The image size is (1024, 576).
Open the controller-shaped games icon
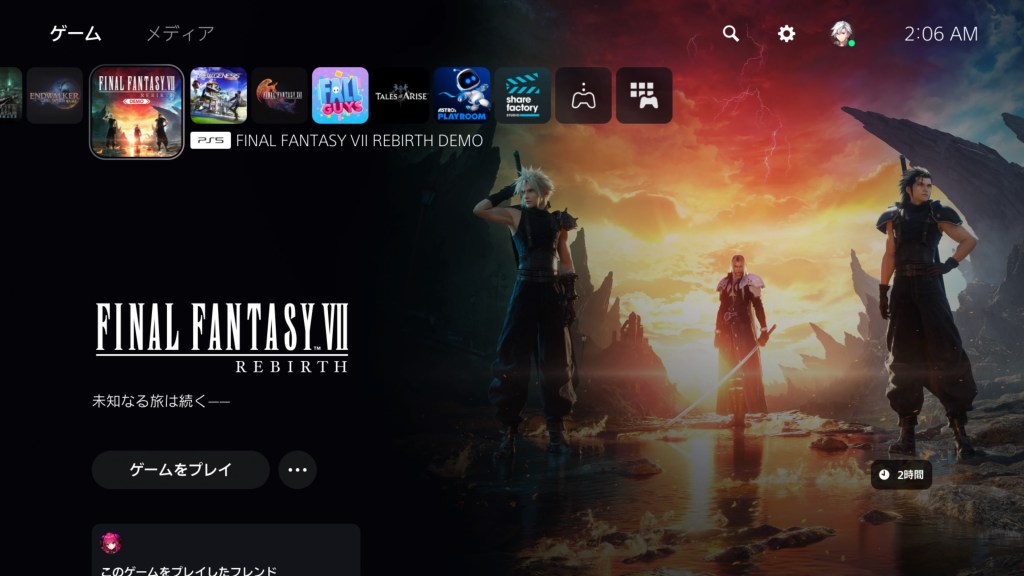pos(583,95)
